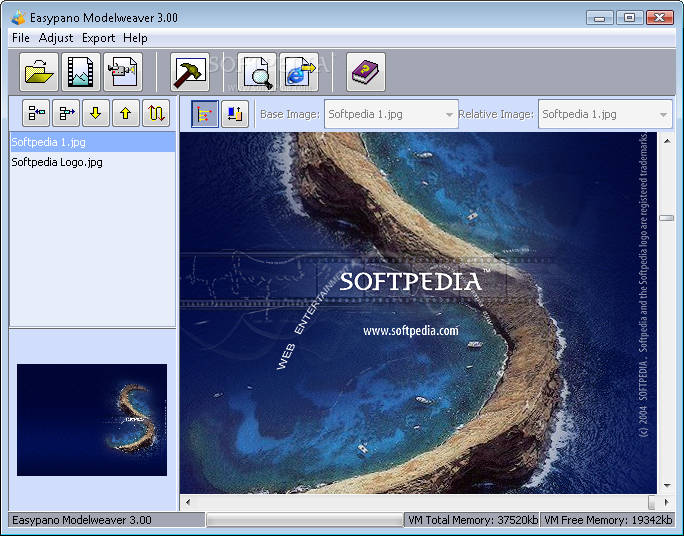This screenshot has height=536, width=684.
Task: Click the yellow up arrow icon
Action: pyautogui.click(x=126, y=113)
